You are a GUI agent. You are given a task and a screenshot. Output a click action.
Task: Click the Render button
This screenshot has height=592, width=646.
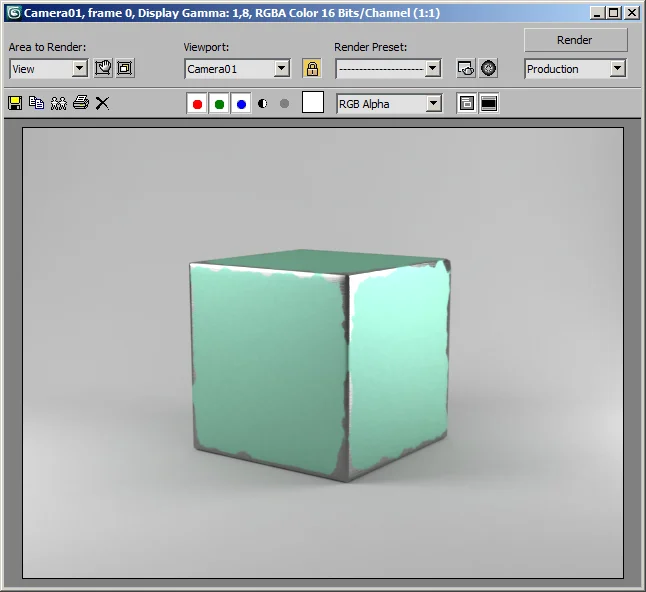[x=576, y=40]
